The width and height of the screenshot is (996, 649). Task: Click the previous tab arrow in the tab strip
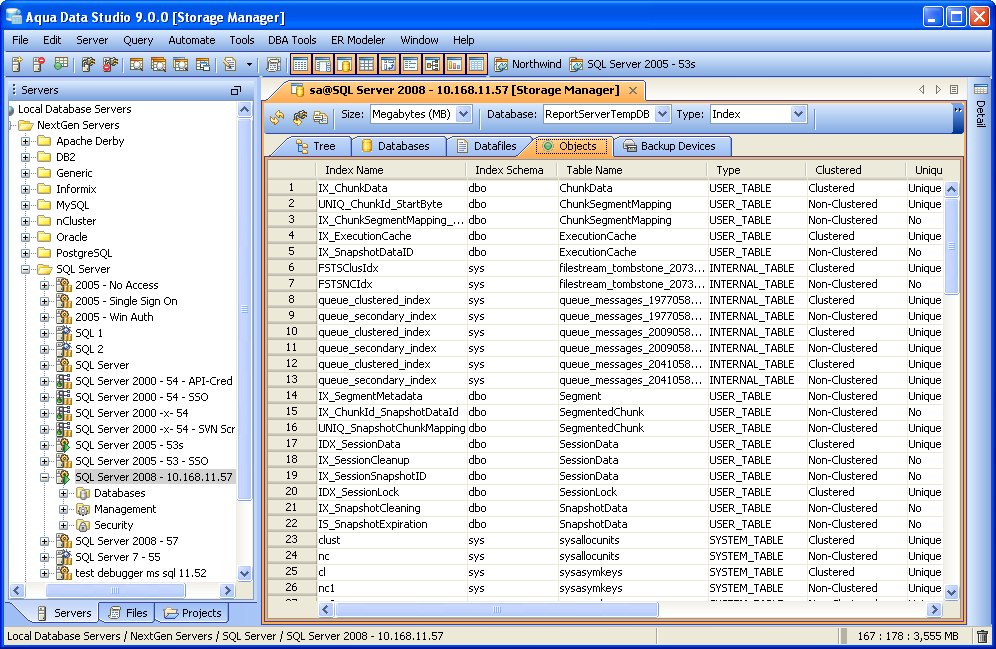[921, 90]
